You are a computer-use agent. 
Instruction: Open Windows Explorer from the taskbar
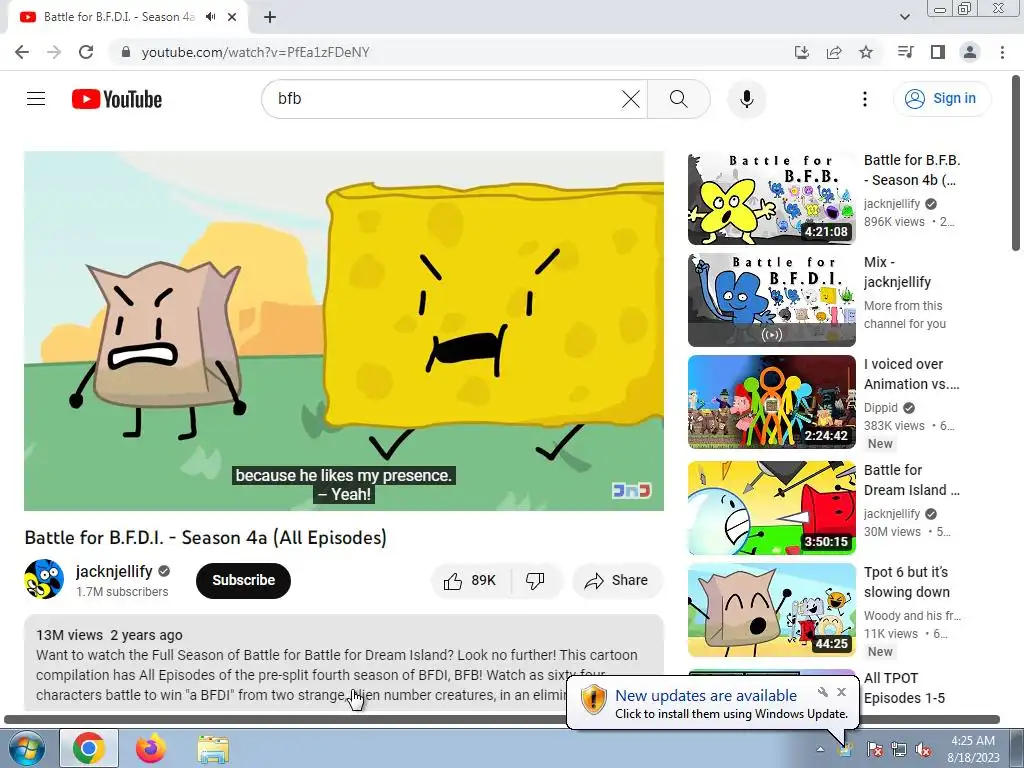pyautogui.click(x=213, y=749)
